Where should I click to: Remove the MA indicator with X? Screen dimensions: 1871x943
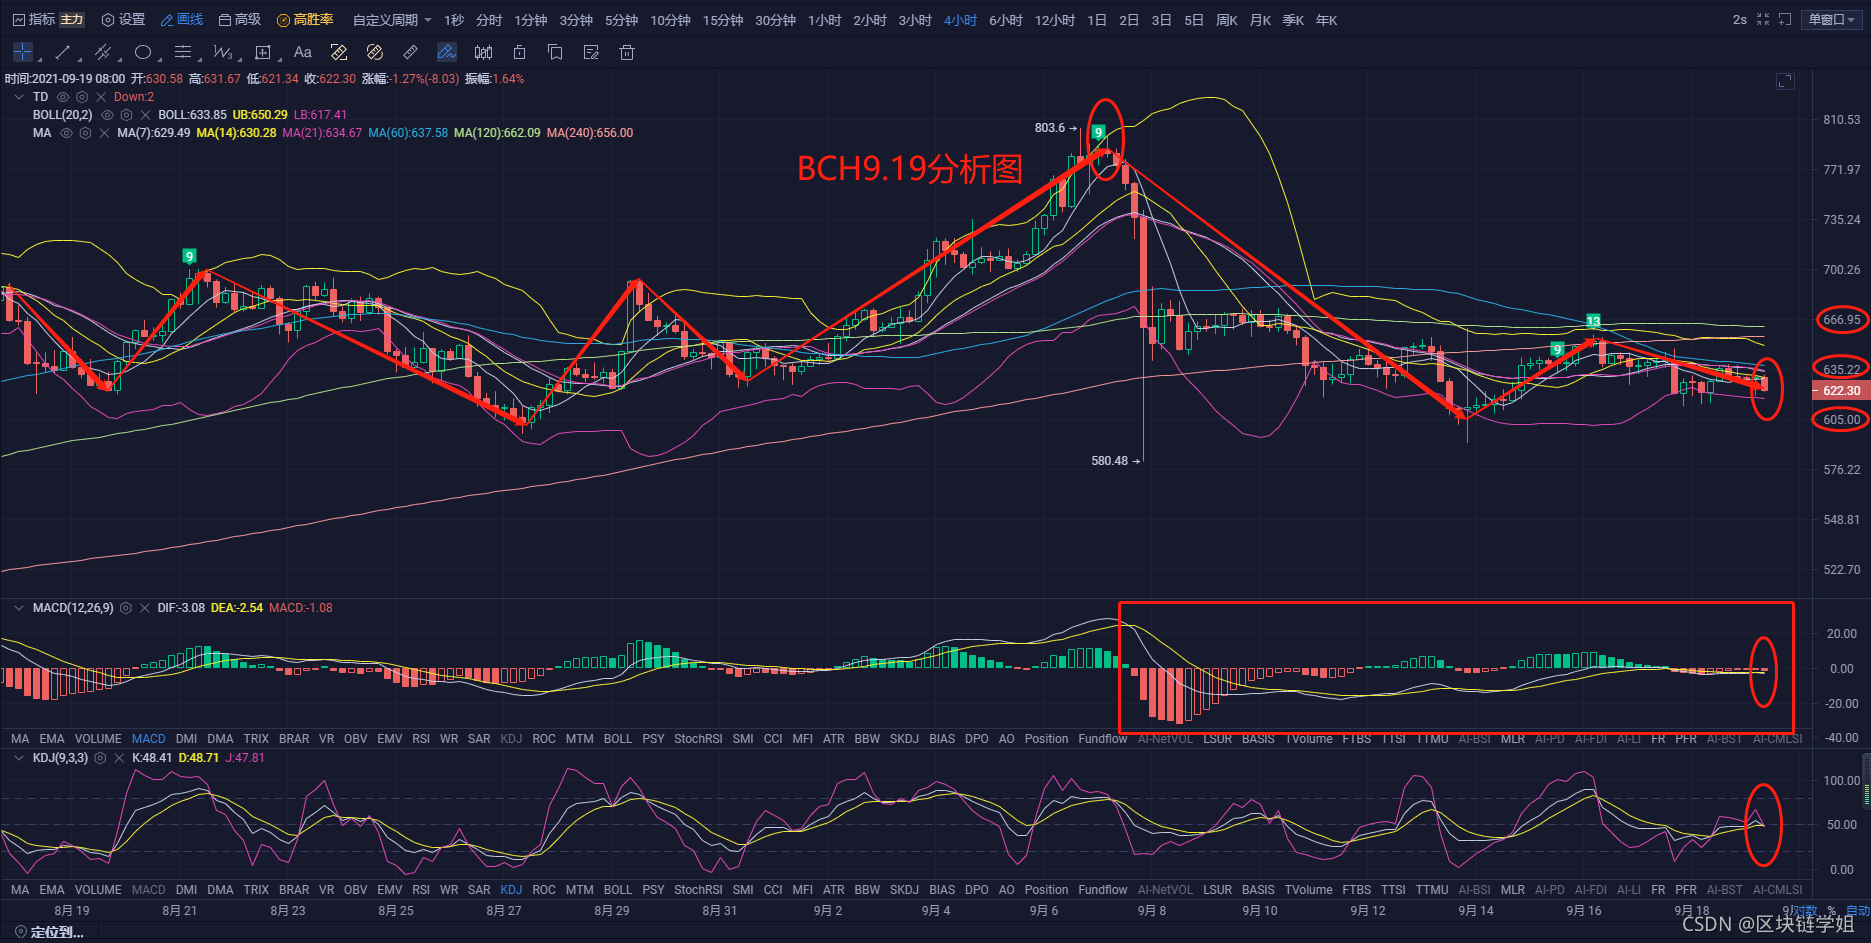click(x=104, y=133)
